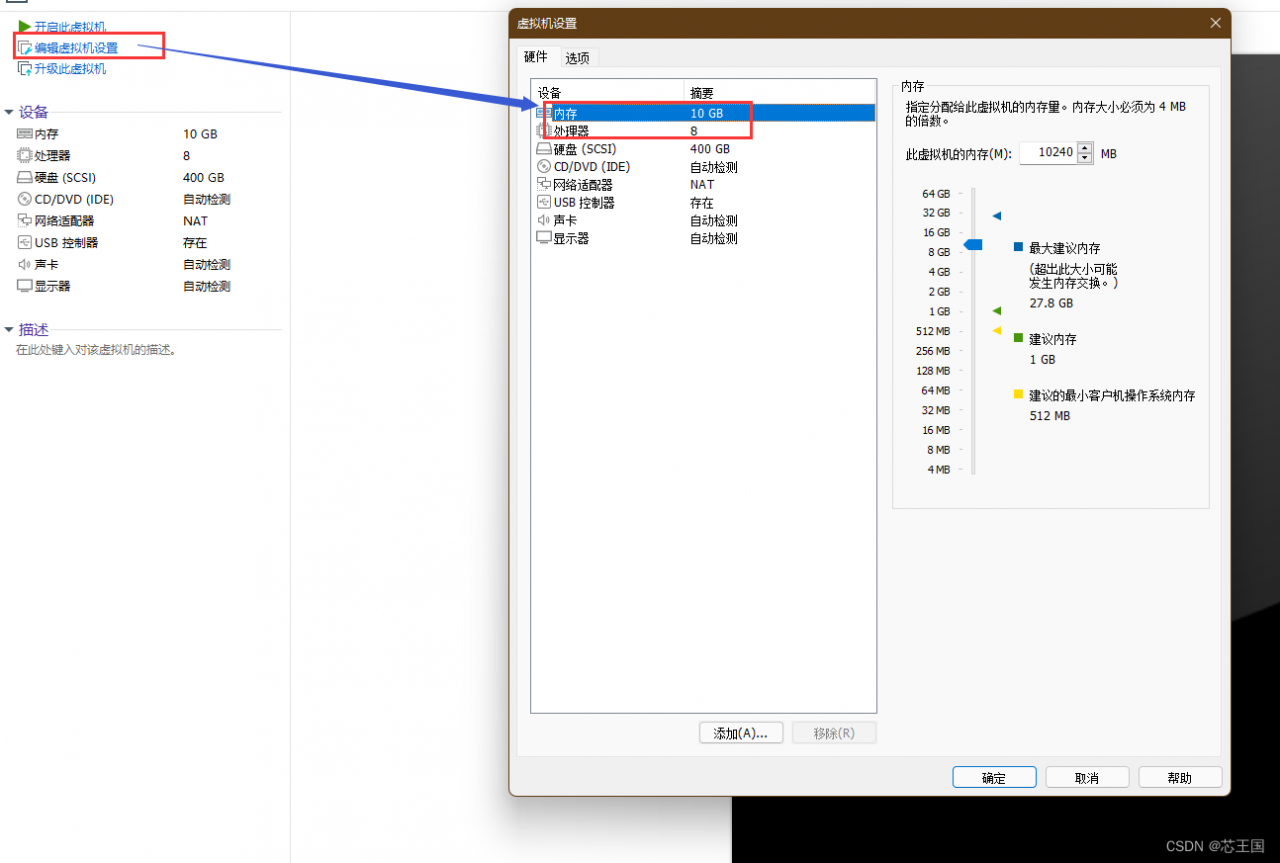Viewport: 1280px width, 863px height.
Task: Select the network adapter icon in dialog list
Action: (544, 185)
